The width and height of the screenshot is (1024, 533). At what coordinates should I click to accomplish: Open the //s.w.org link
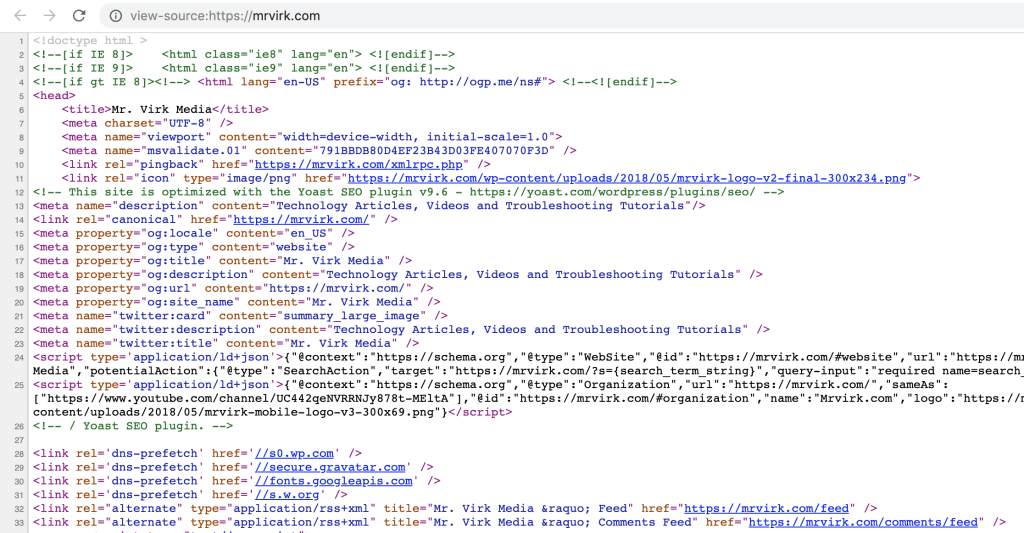287,494
